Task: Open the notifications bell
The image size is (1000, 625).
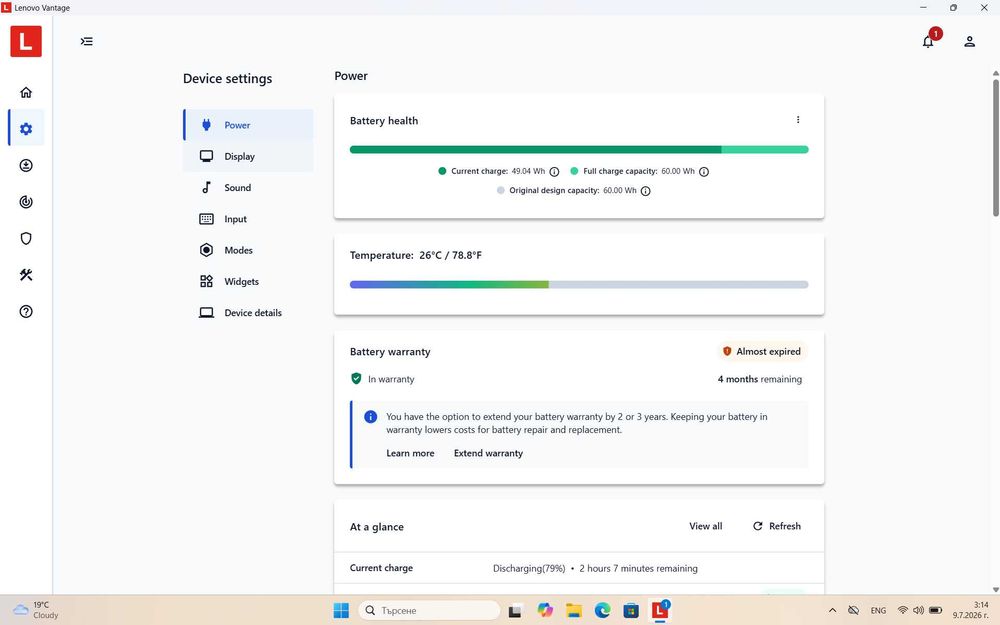Action: tap(928, 41)
